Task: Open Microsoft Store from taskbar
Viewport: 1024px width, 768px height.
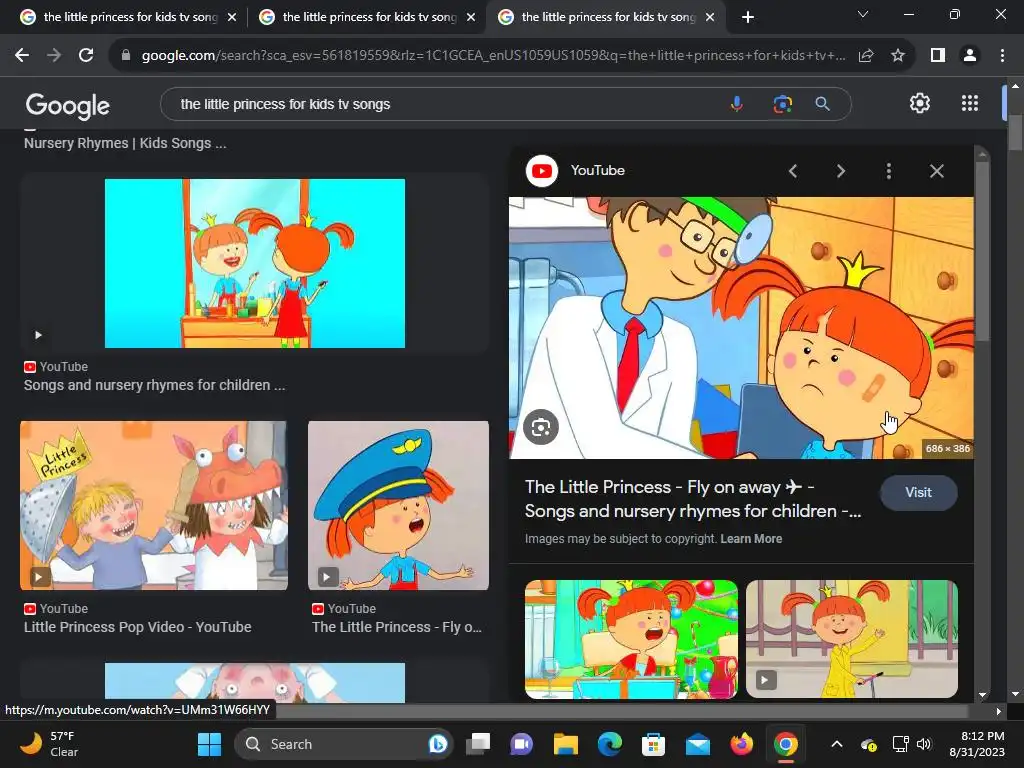Action: pos(653,744)
